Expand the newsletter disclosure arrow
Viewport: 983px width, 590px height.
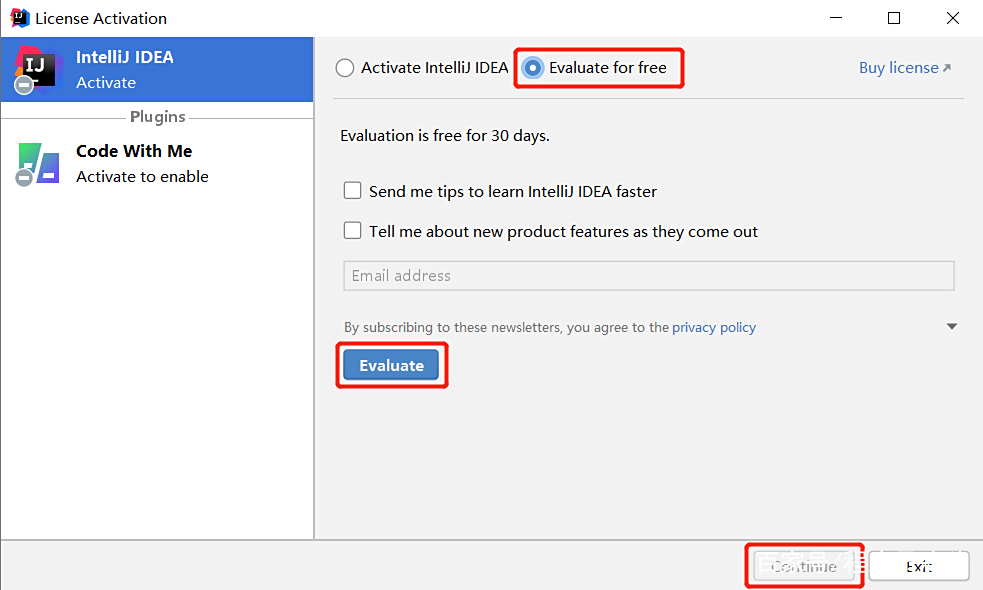[952, 327]
